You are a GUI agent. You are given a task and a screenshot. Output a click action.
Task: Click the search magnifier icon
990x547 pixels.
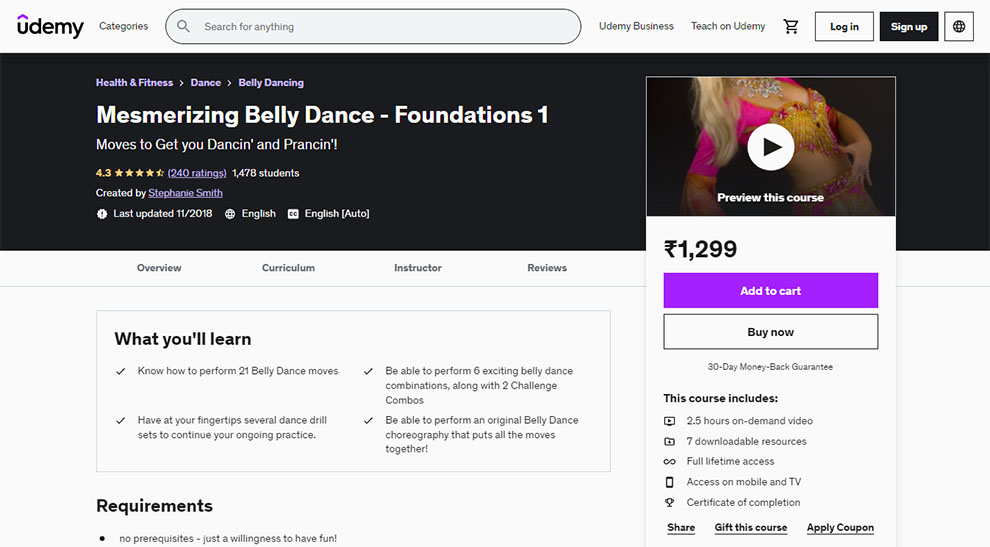click(x=184, y=27)
